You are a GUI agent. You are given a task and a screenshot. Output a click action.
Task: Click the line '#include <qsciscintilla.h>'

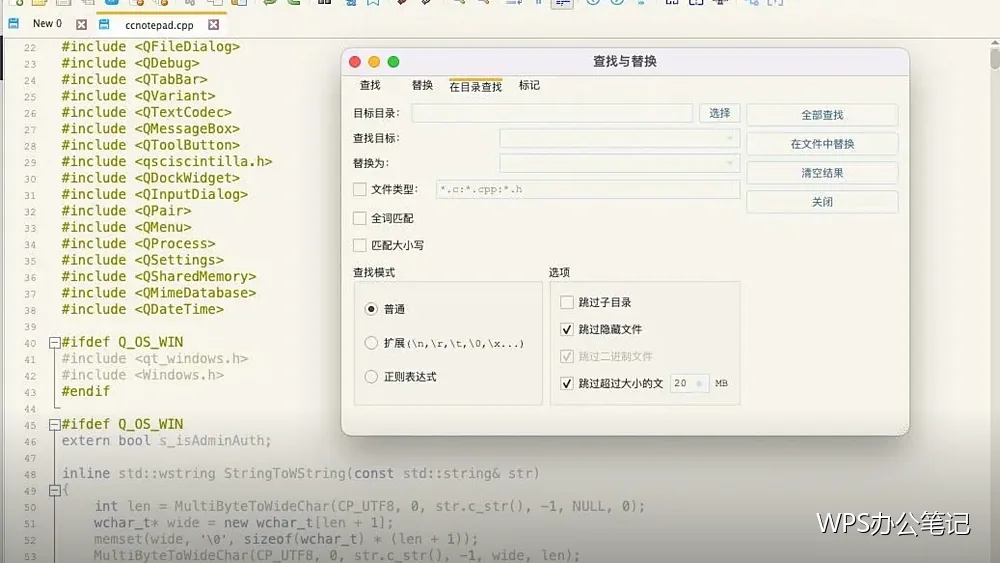pos(167,162)
